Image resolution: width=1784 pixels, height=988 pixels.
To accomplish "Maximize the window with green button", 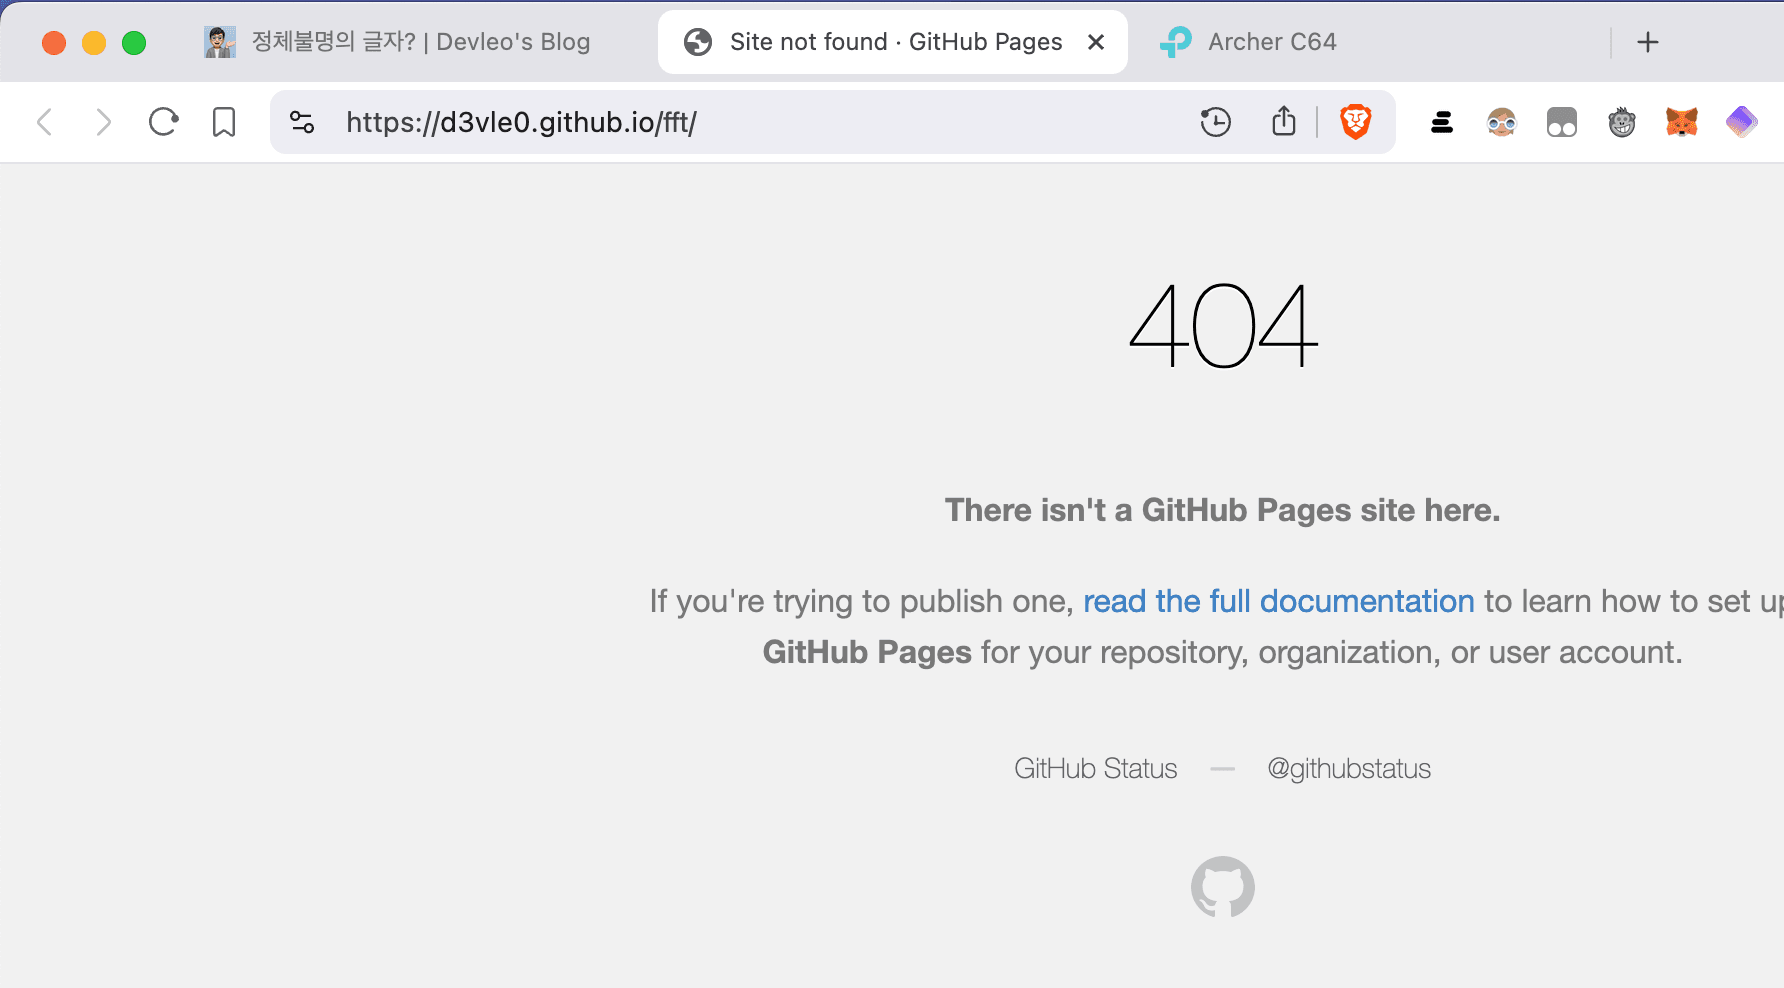I will [x=134, y=43].
